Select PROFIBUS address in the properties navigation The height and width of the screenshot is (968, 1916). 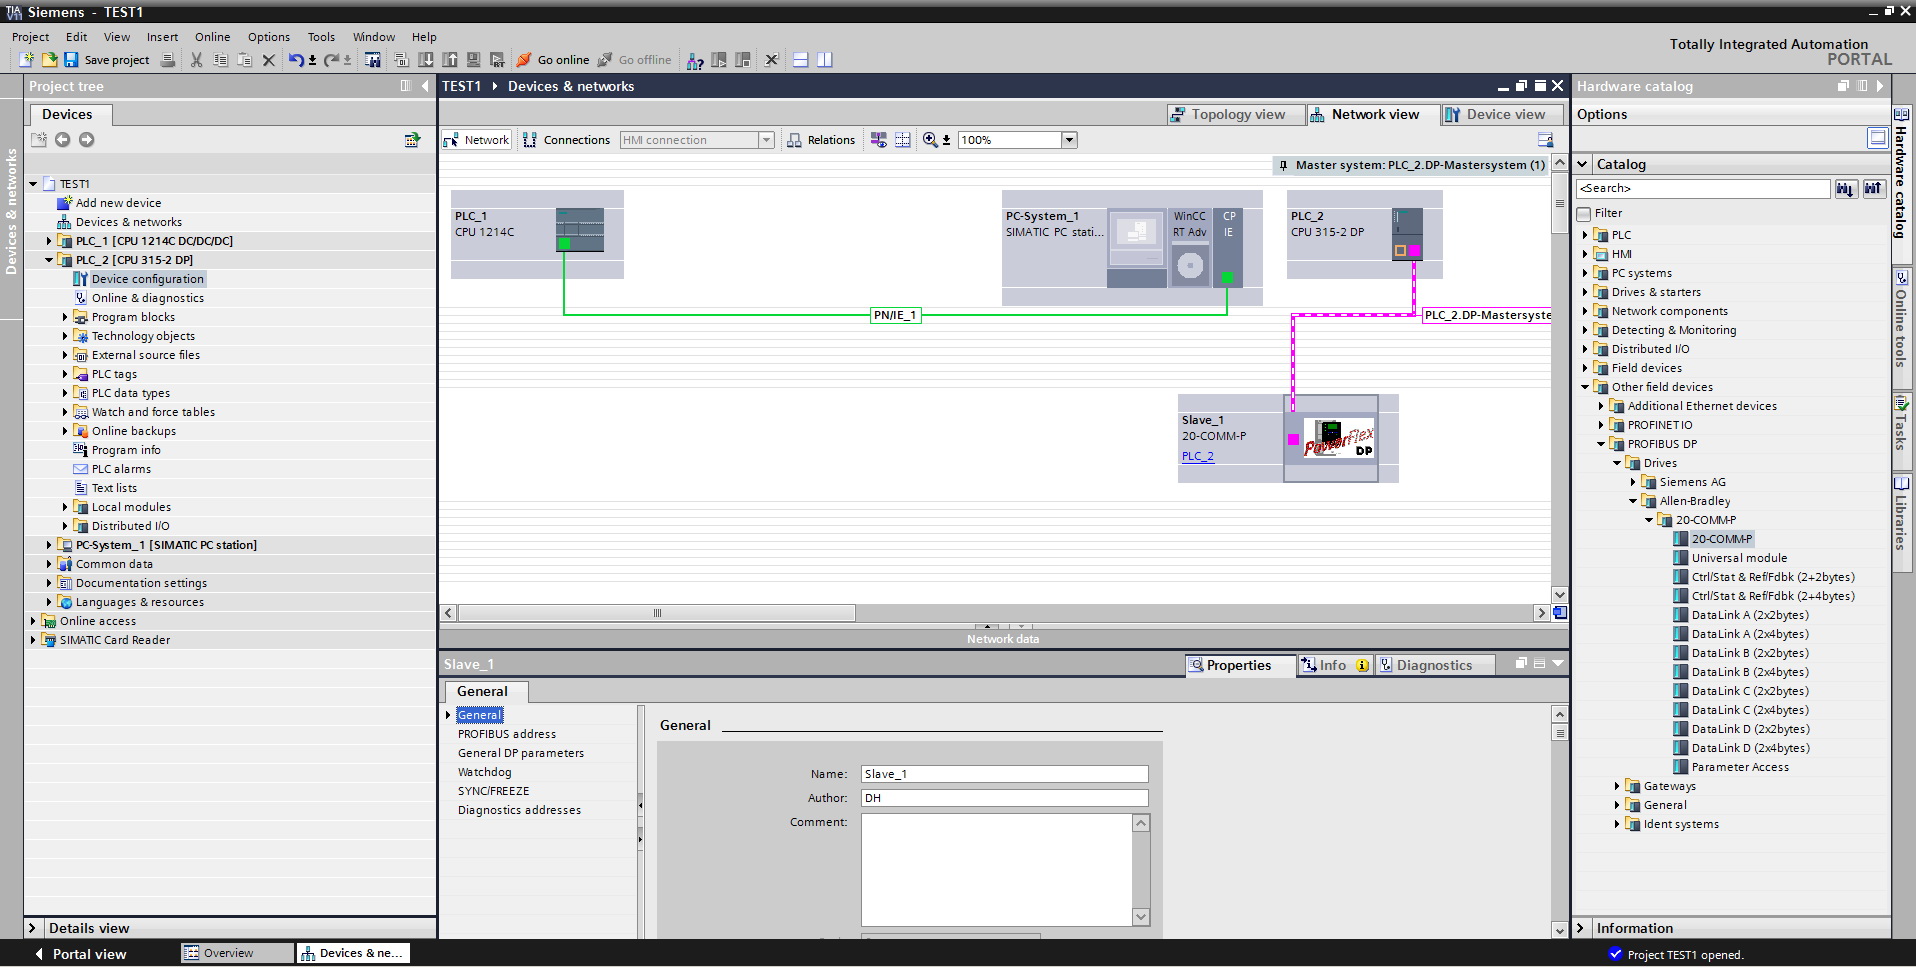click(x=507, y=734)
